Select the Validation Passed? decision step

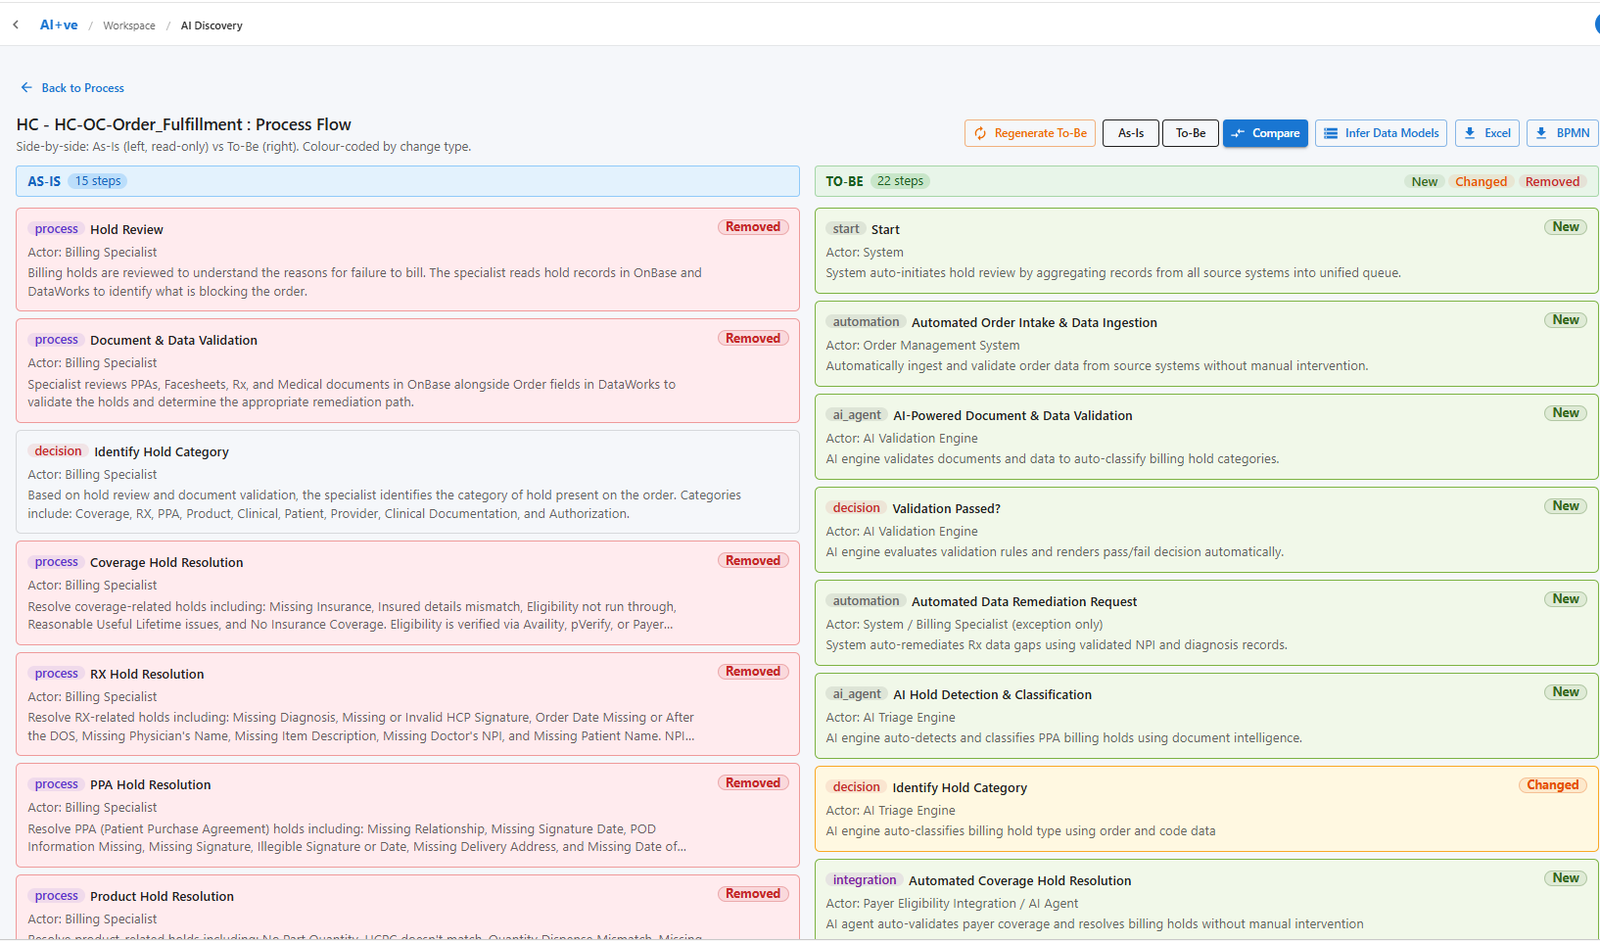point(1207,530)
